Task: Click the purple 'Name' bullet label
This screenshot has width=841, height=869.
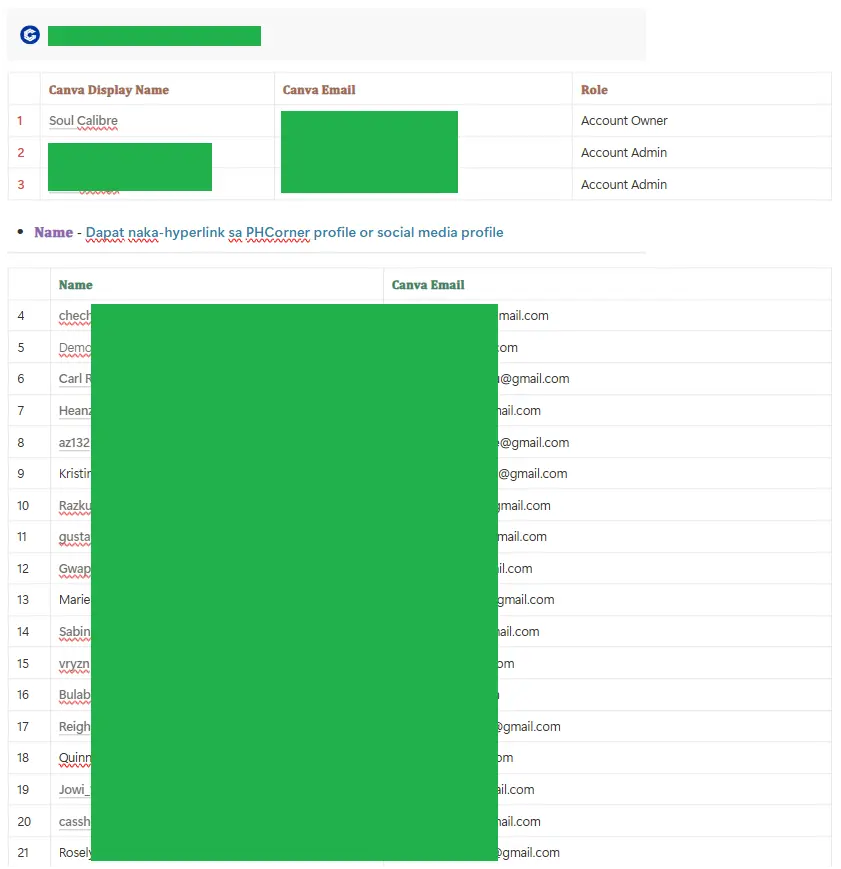Action: tap(53, 232)
